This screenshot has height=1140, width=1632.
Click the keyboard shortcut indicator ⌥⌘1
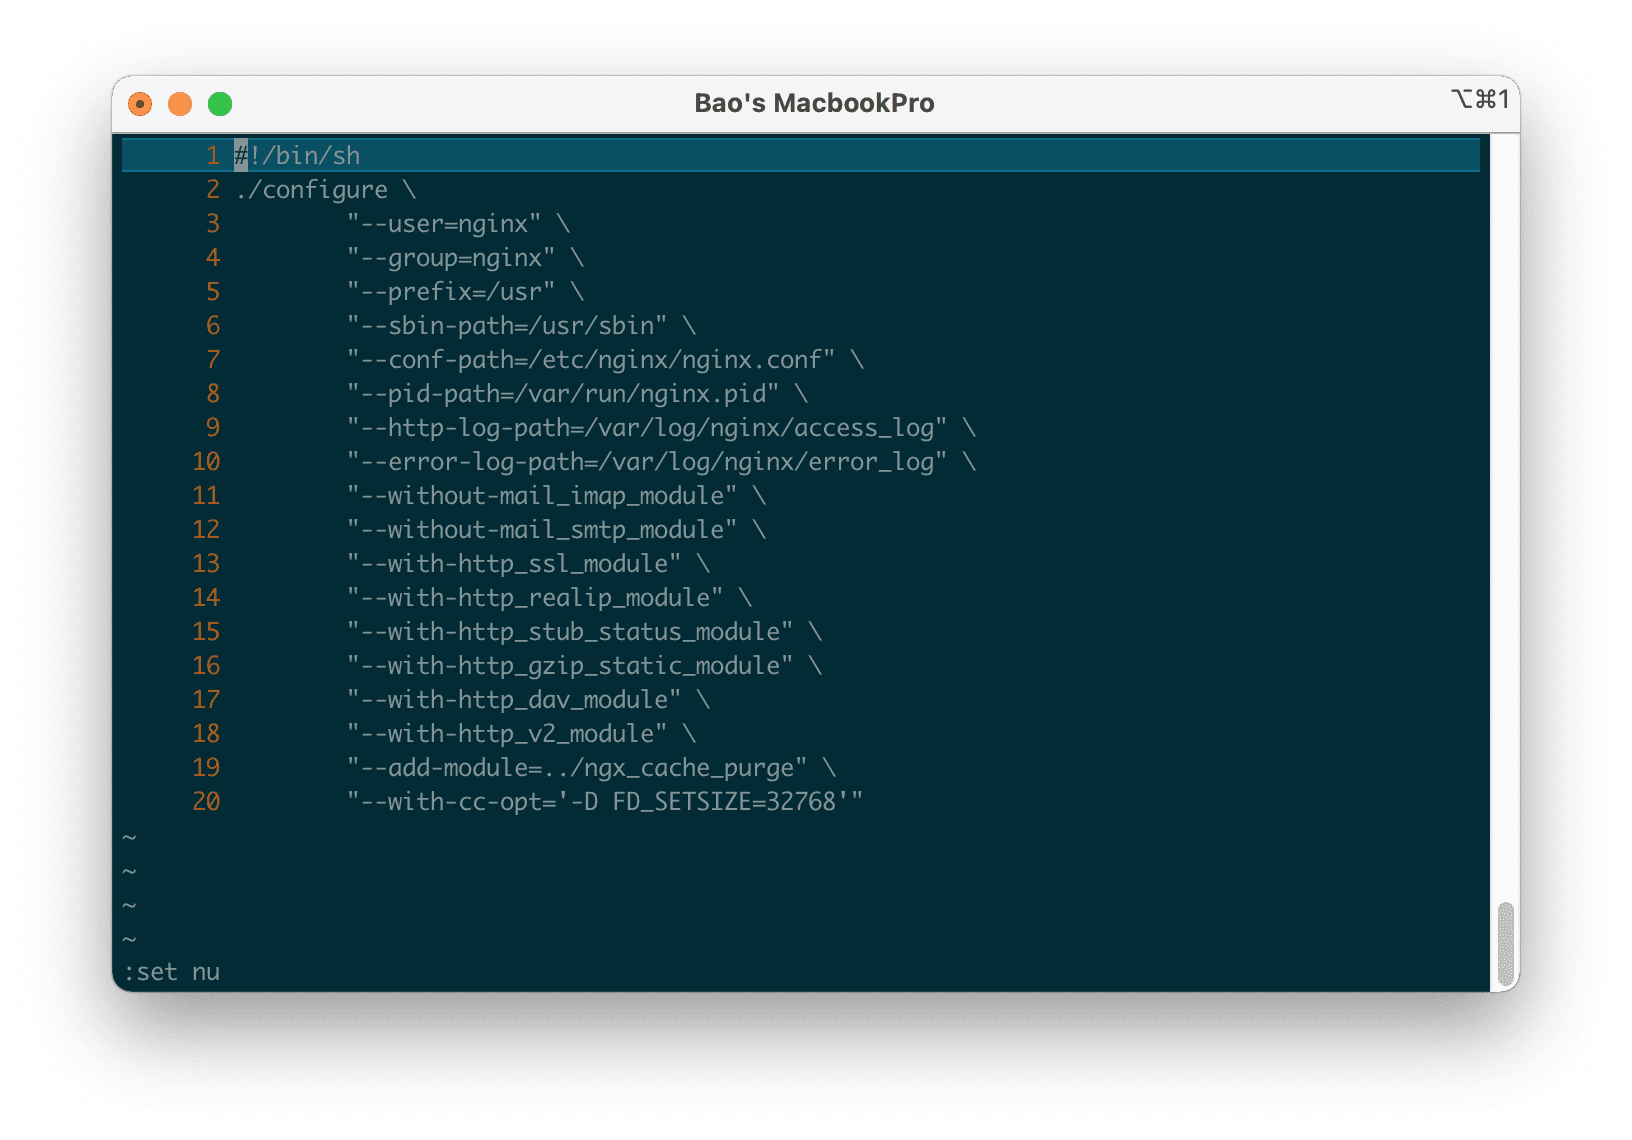tap(1479, 99)
